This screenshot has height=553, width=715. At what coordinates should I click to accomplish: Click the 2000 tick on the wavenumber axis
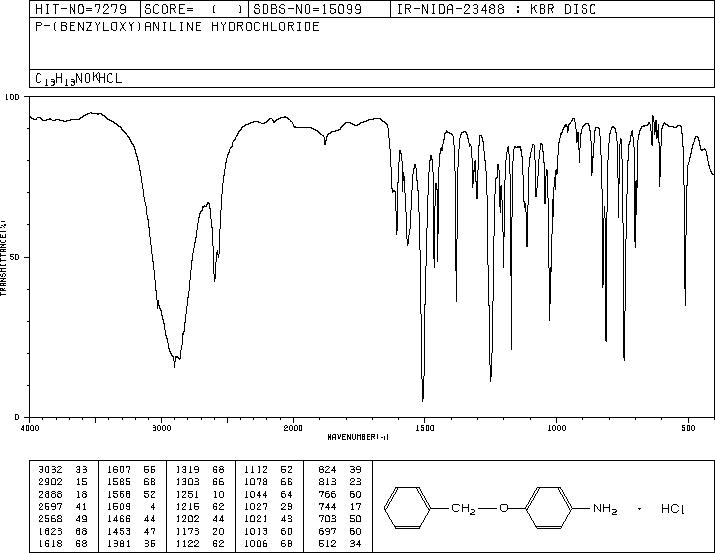pos(293,428)
